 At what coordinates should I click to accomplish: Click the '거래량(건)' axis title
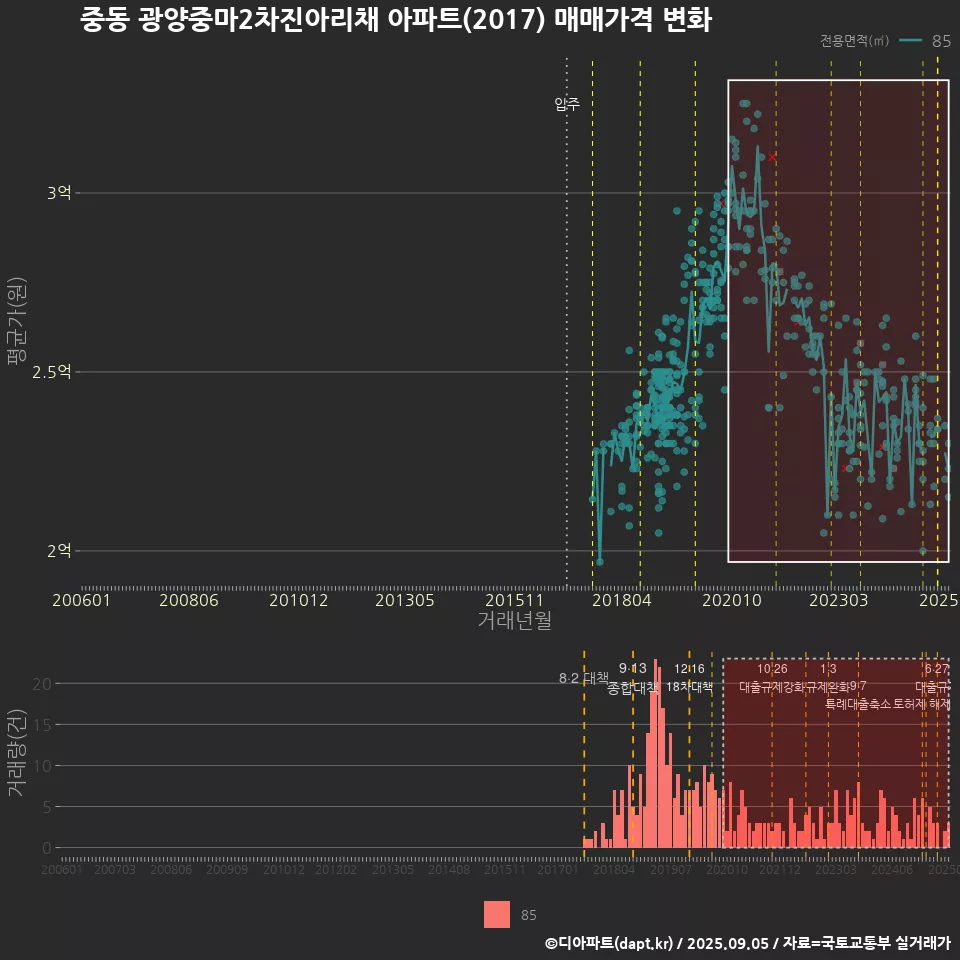pyautogui.click(x=16, y=752)
